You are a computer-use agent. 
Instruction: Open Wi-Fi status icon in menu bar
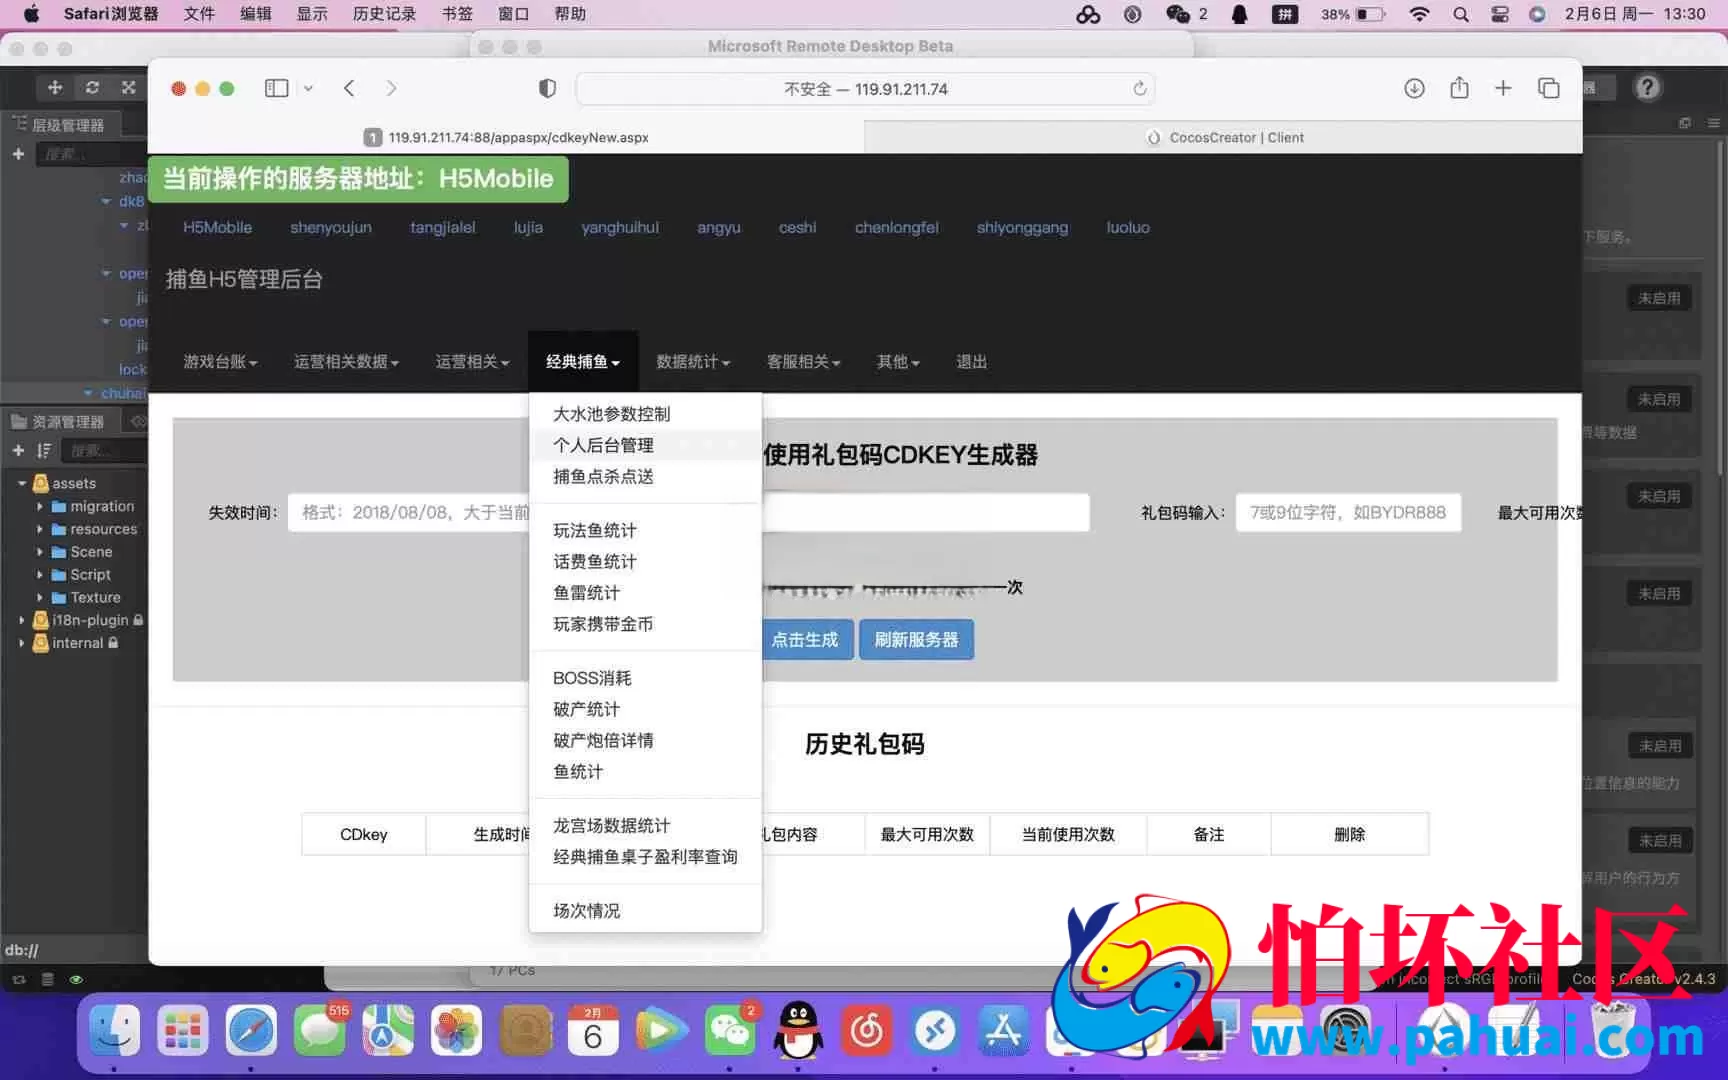click(x=1419, y=14)
